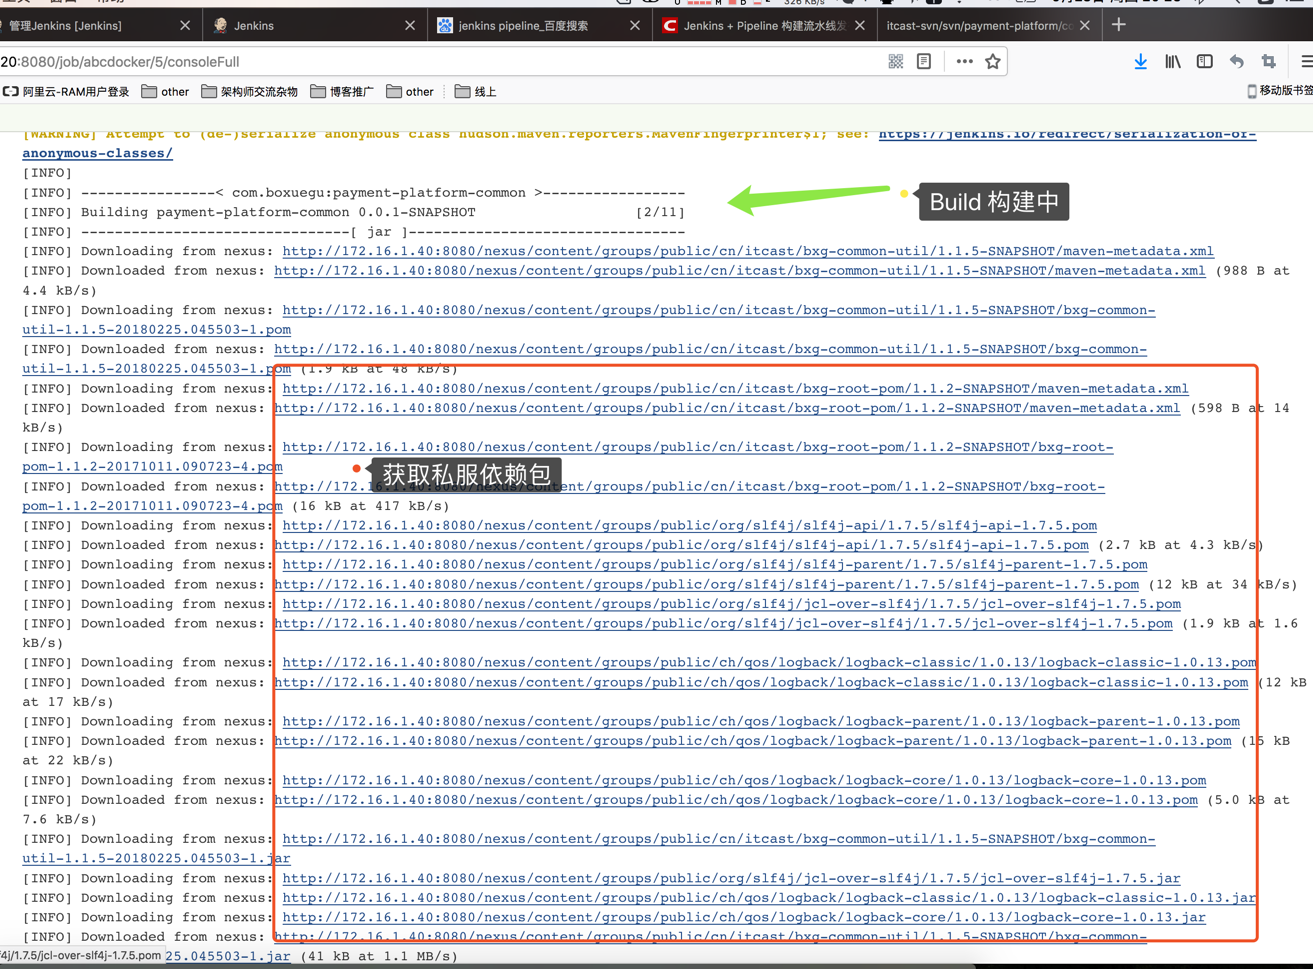
Task: Open the 架构师交流杂物 bookmarks folder
Action: [x=250, y=92]
